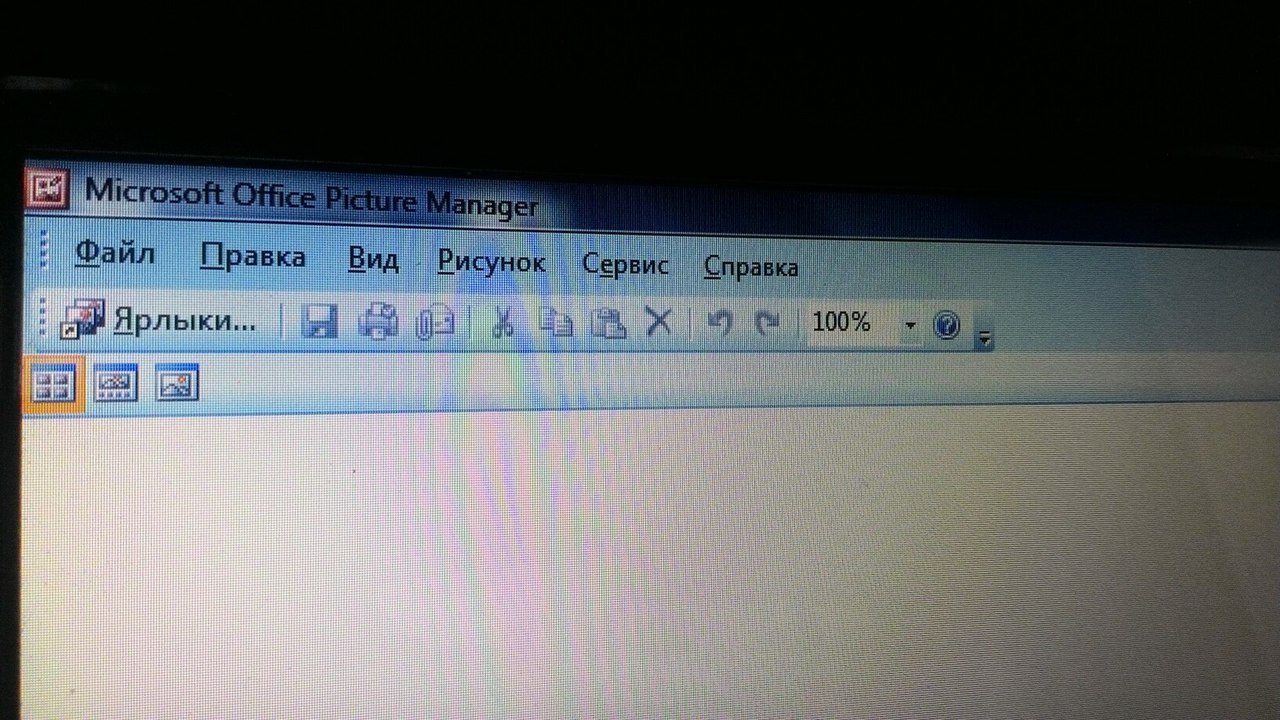The width and height of the screenshot is (1280, 720).
Task: Switch to Single Picture view
Action: tap(178, 383)
